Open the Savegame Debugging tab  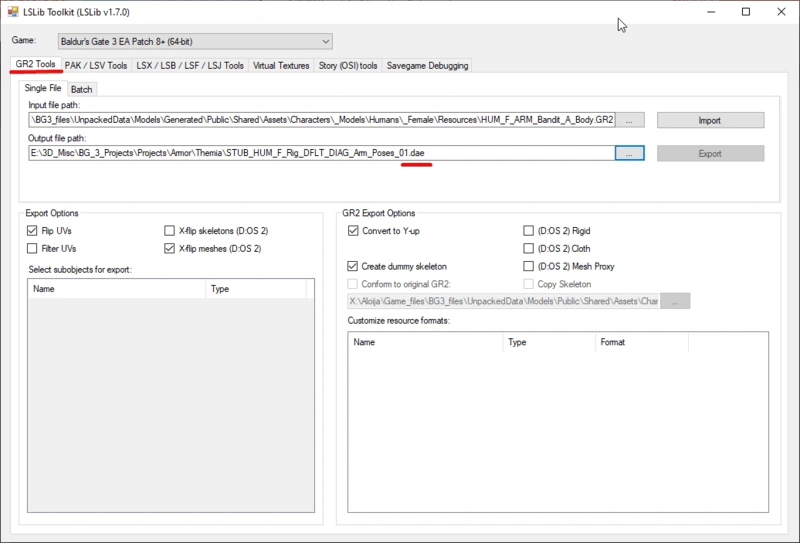pos(427,65)
